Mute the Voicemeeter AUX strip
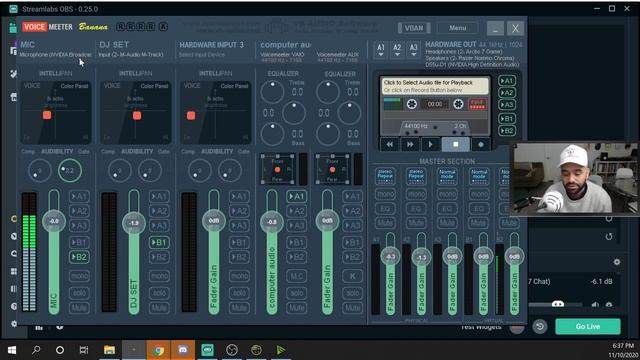 coord(352,308)
